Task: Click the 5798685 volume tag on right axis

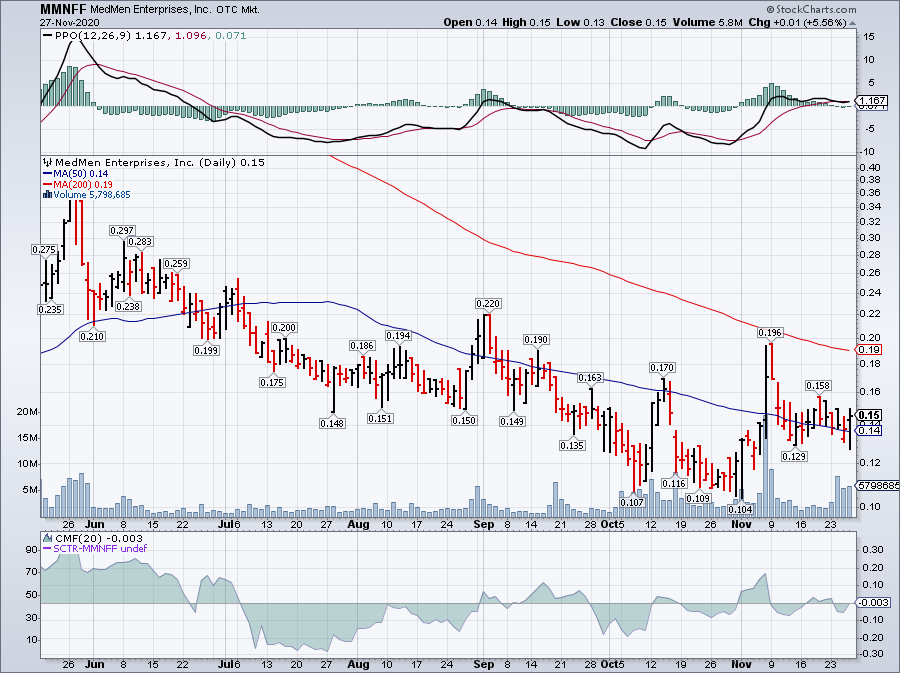Action: click(x=878, y=485)
